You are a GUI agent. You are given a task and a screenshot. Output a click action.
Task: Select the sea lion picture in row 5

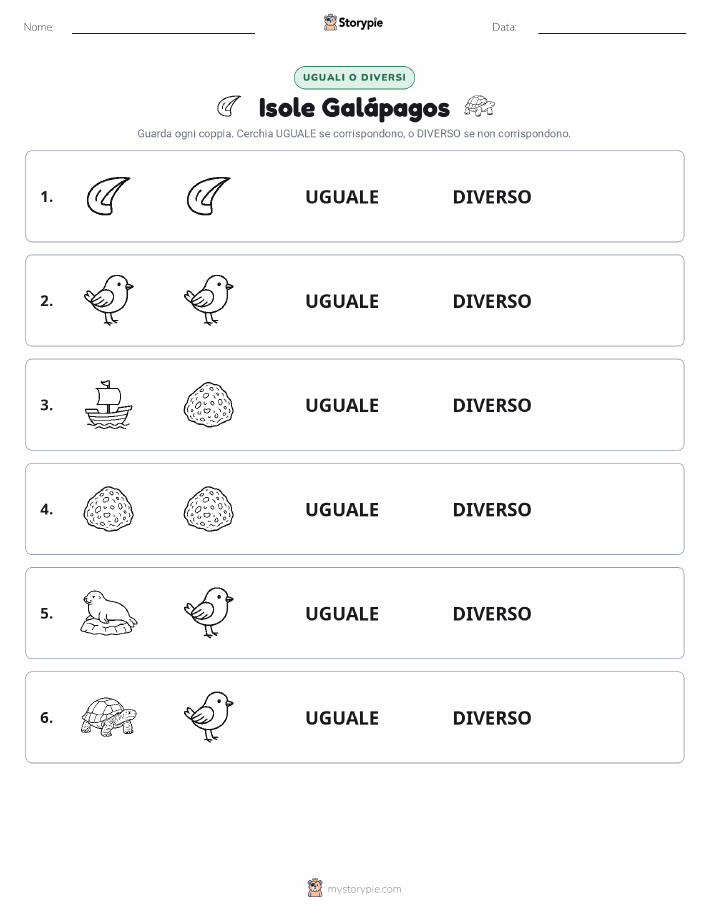[x=109, y=612]
